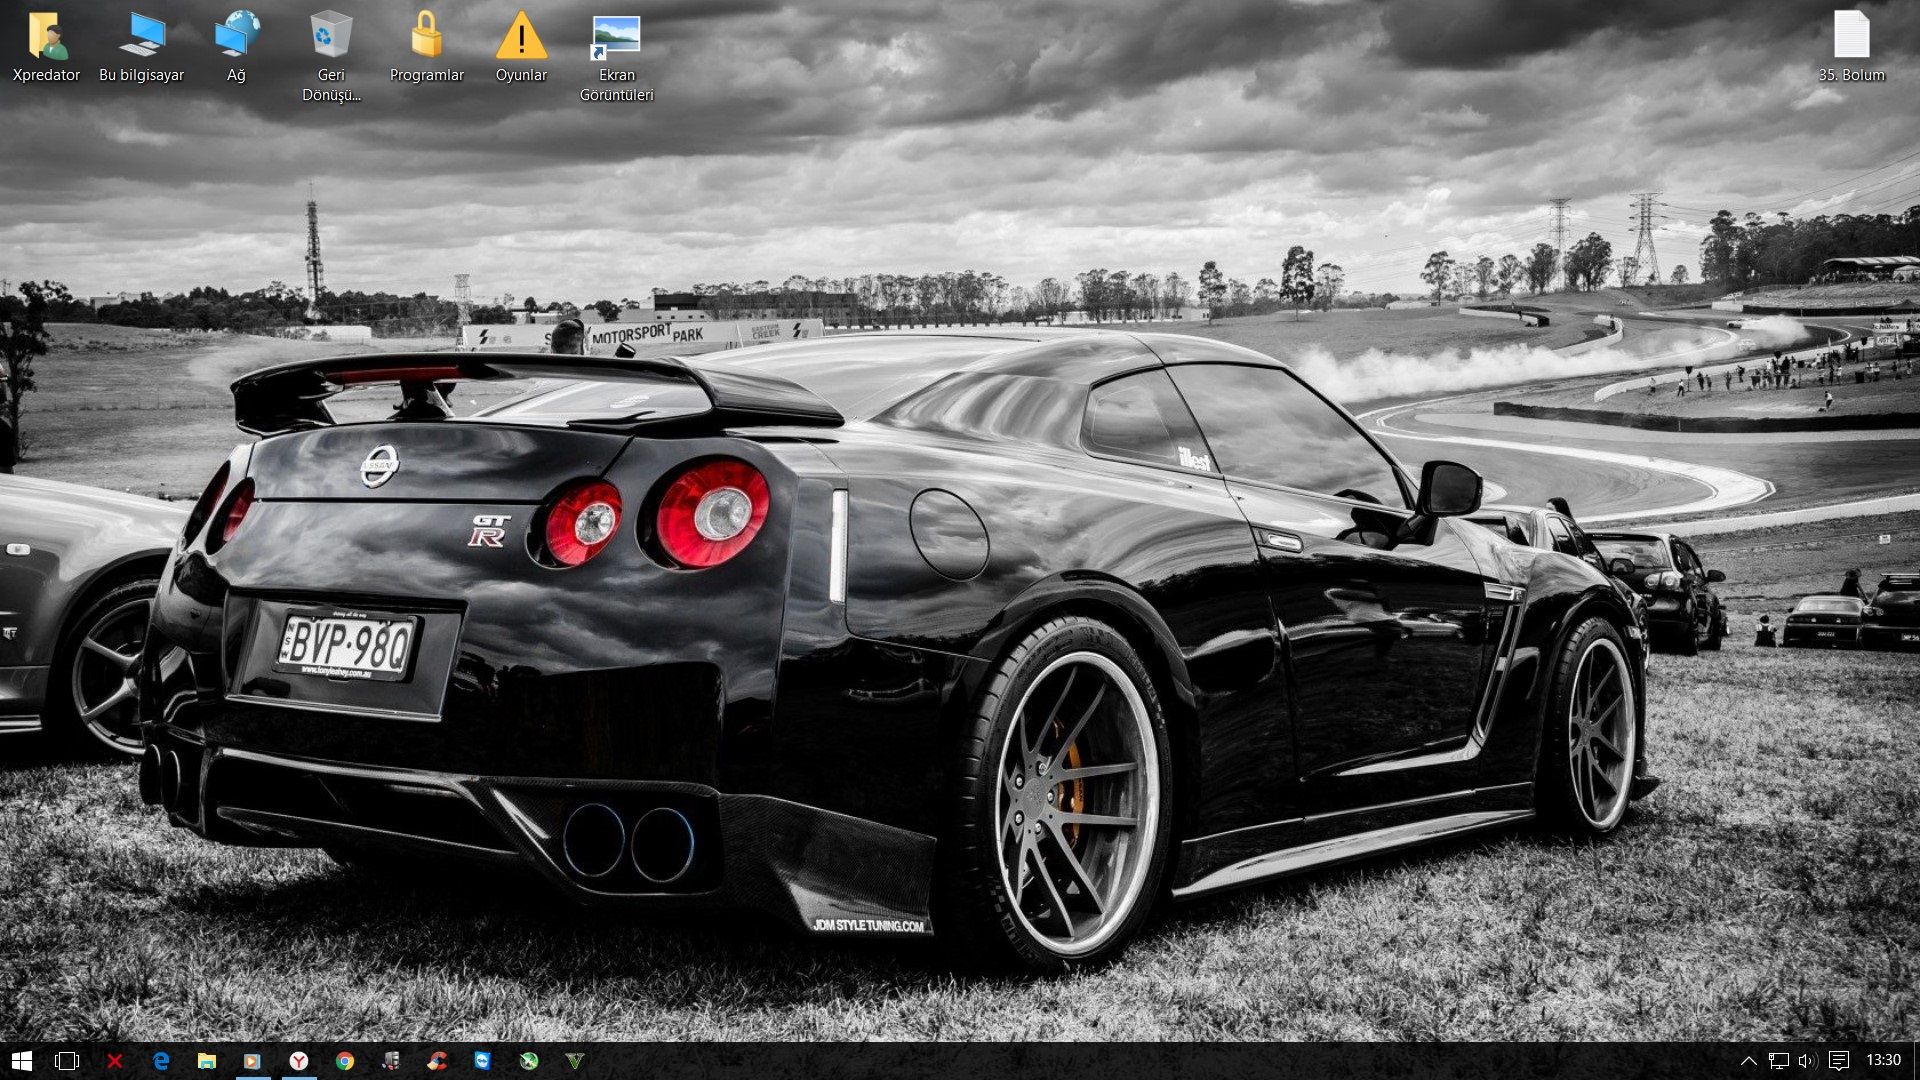Viewport: 1920px width, 1080px height.
Task: Expand hidden system tray icons
Action: coord(1748,1061)
